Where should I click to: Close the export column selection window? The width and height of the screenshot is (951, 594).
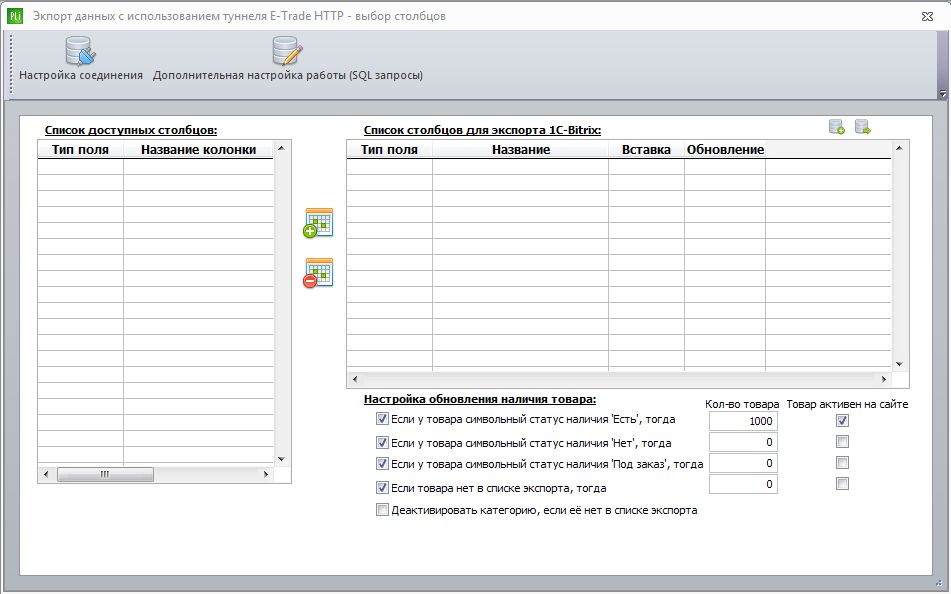[x=927, y=16]
